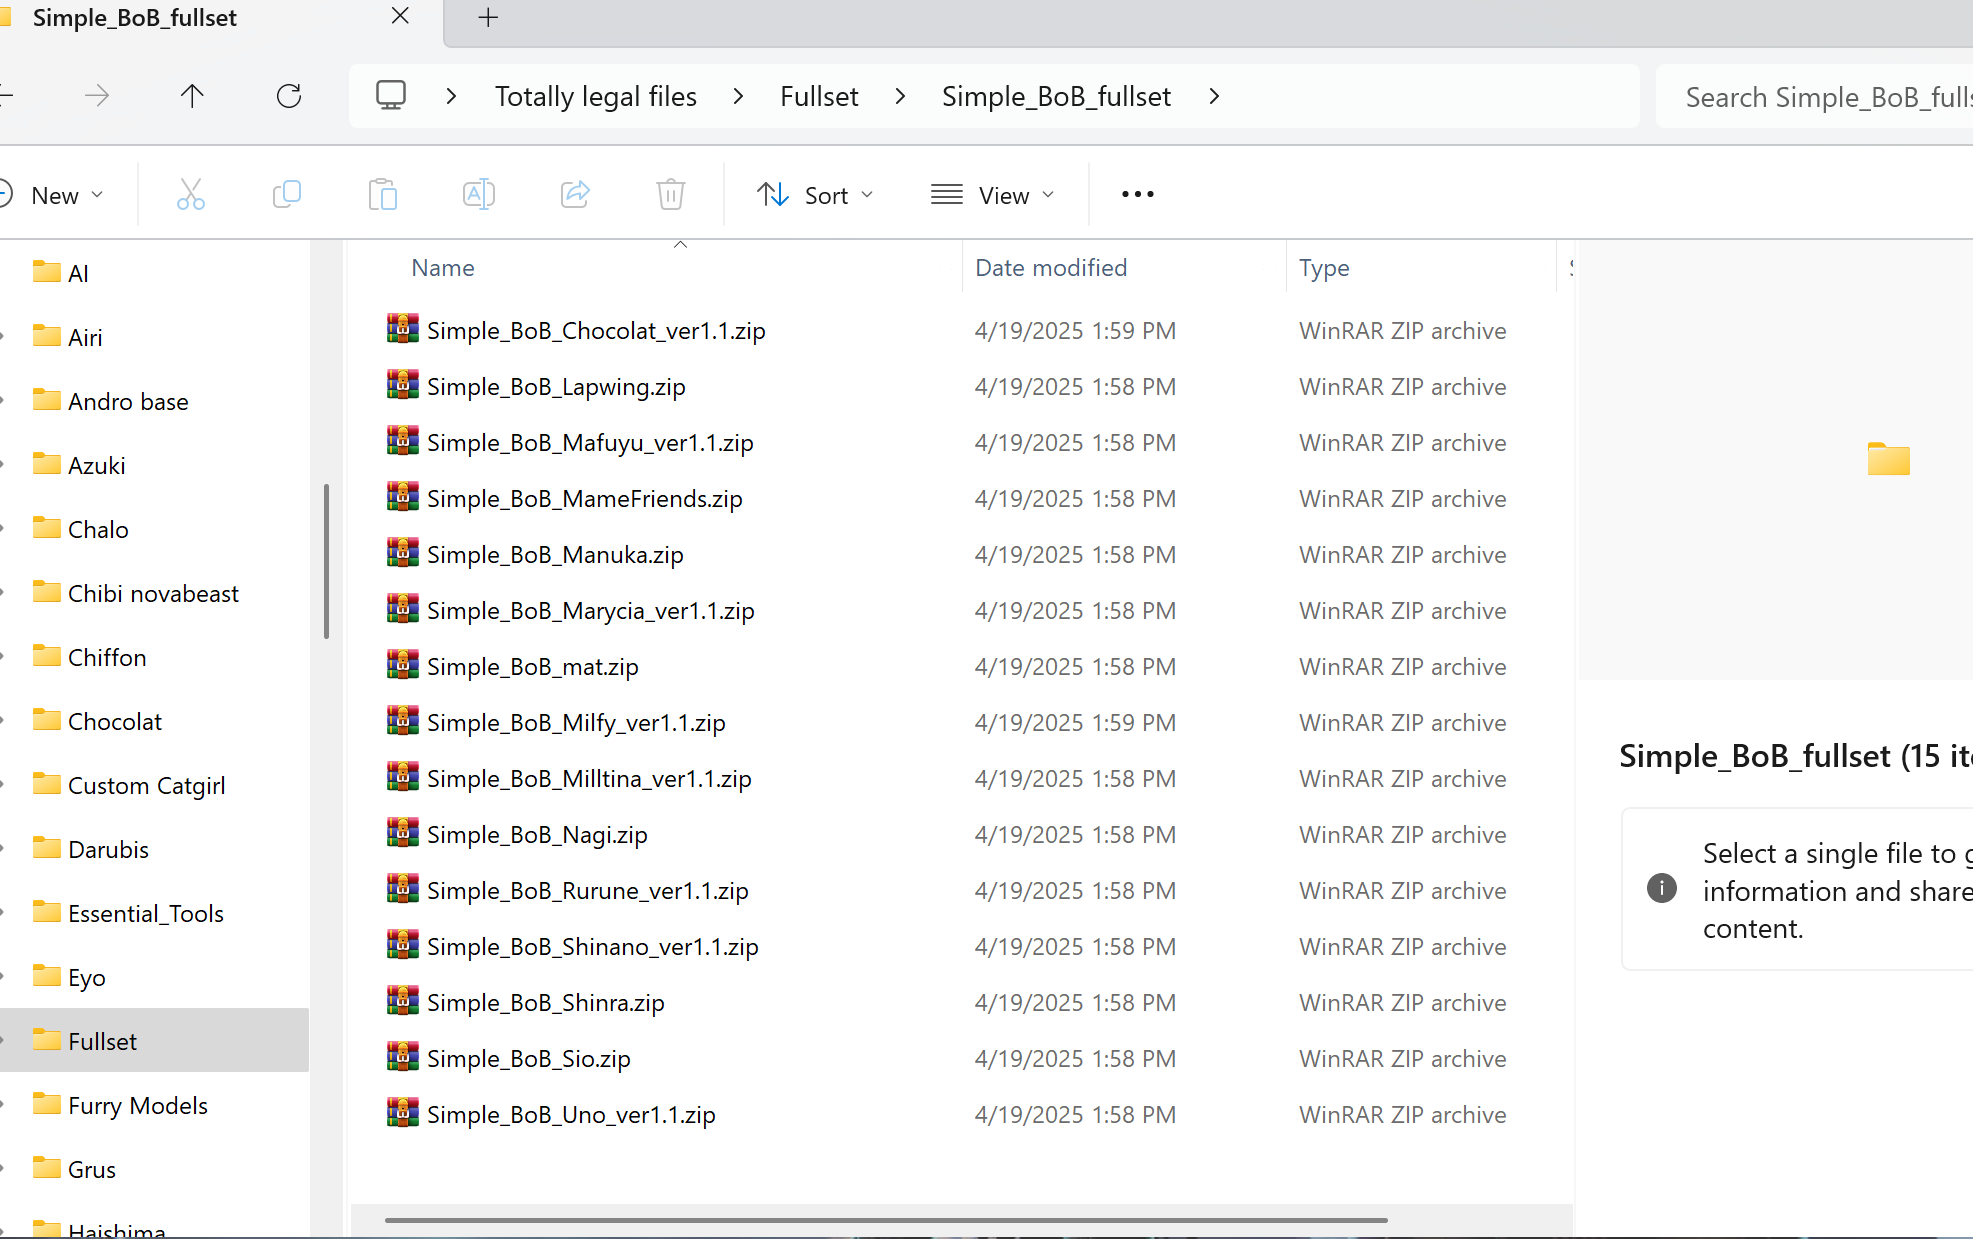Image resolution: width=1973 pixels, height=1239 pixels.
Task: Open a new tab with plus icon
Action: pyautogui.click(x=488, y=17)
